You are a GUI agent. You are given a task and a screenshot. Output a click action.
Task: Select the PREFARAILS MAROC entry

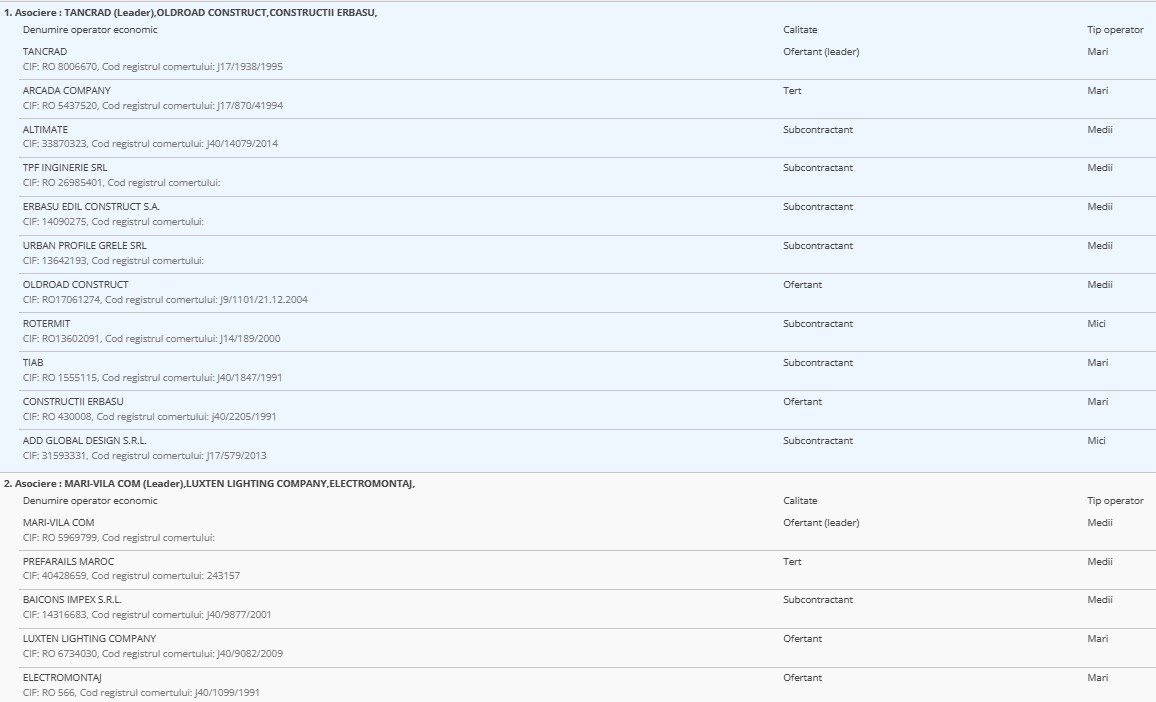pyautogui.click(x=69, y=562)
